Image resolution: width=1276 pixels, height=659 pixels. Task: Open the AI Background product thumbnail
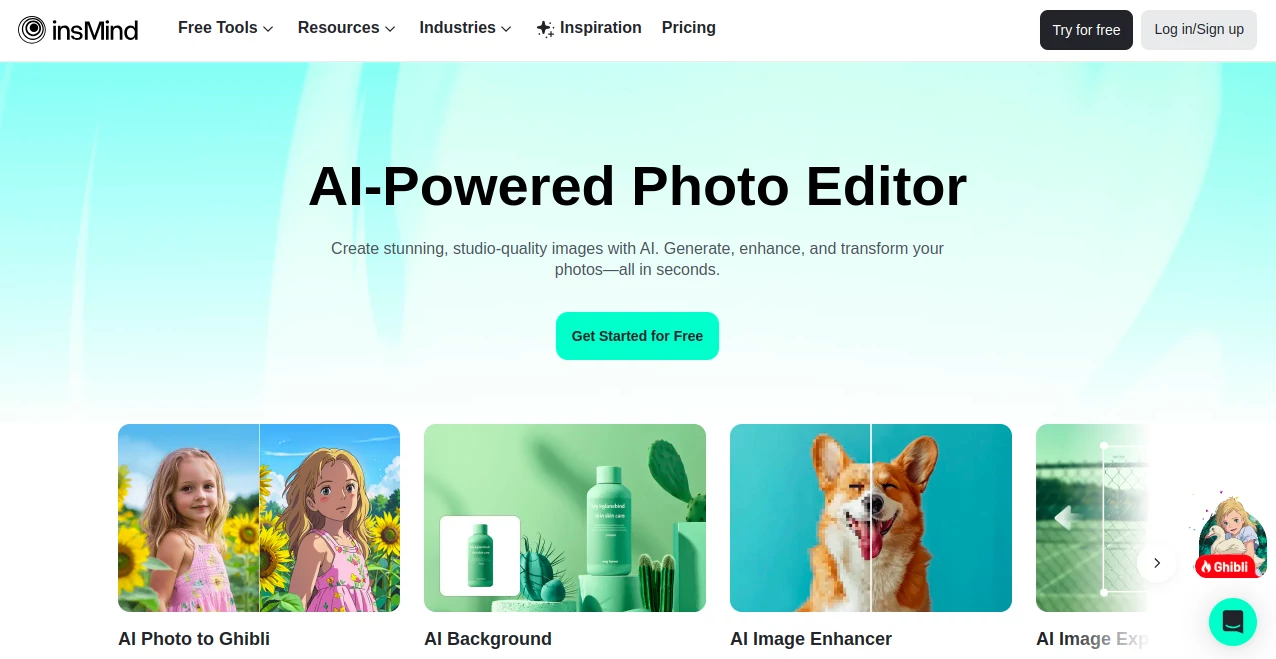(x=565, y=518)
